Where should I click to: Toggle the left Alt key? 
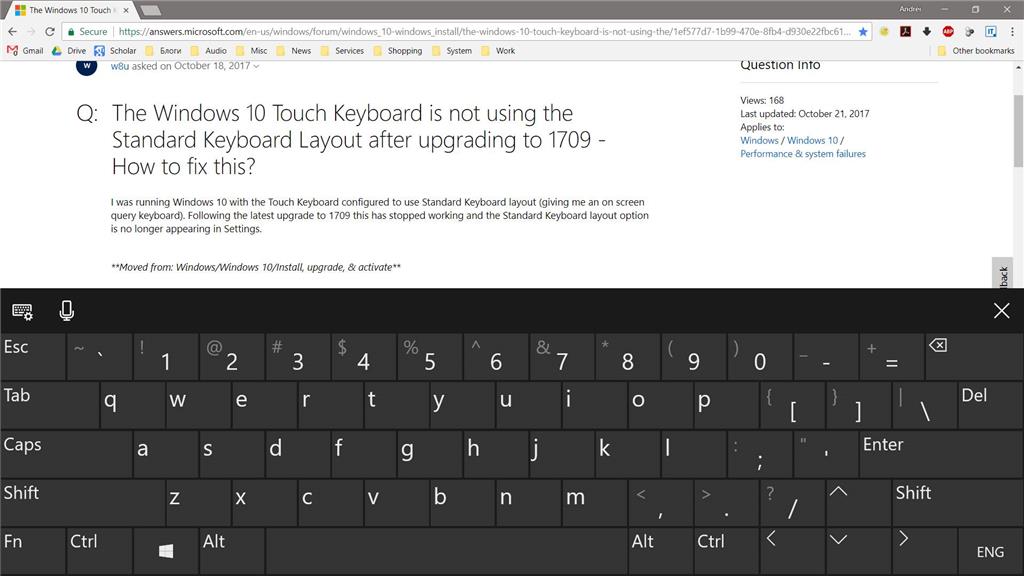(x=232, y=551)
